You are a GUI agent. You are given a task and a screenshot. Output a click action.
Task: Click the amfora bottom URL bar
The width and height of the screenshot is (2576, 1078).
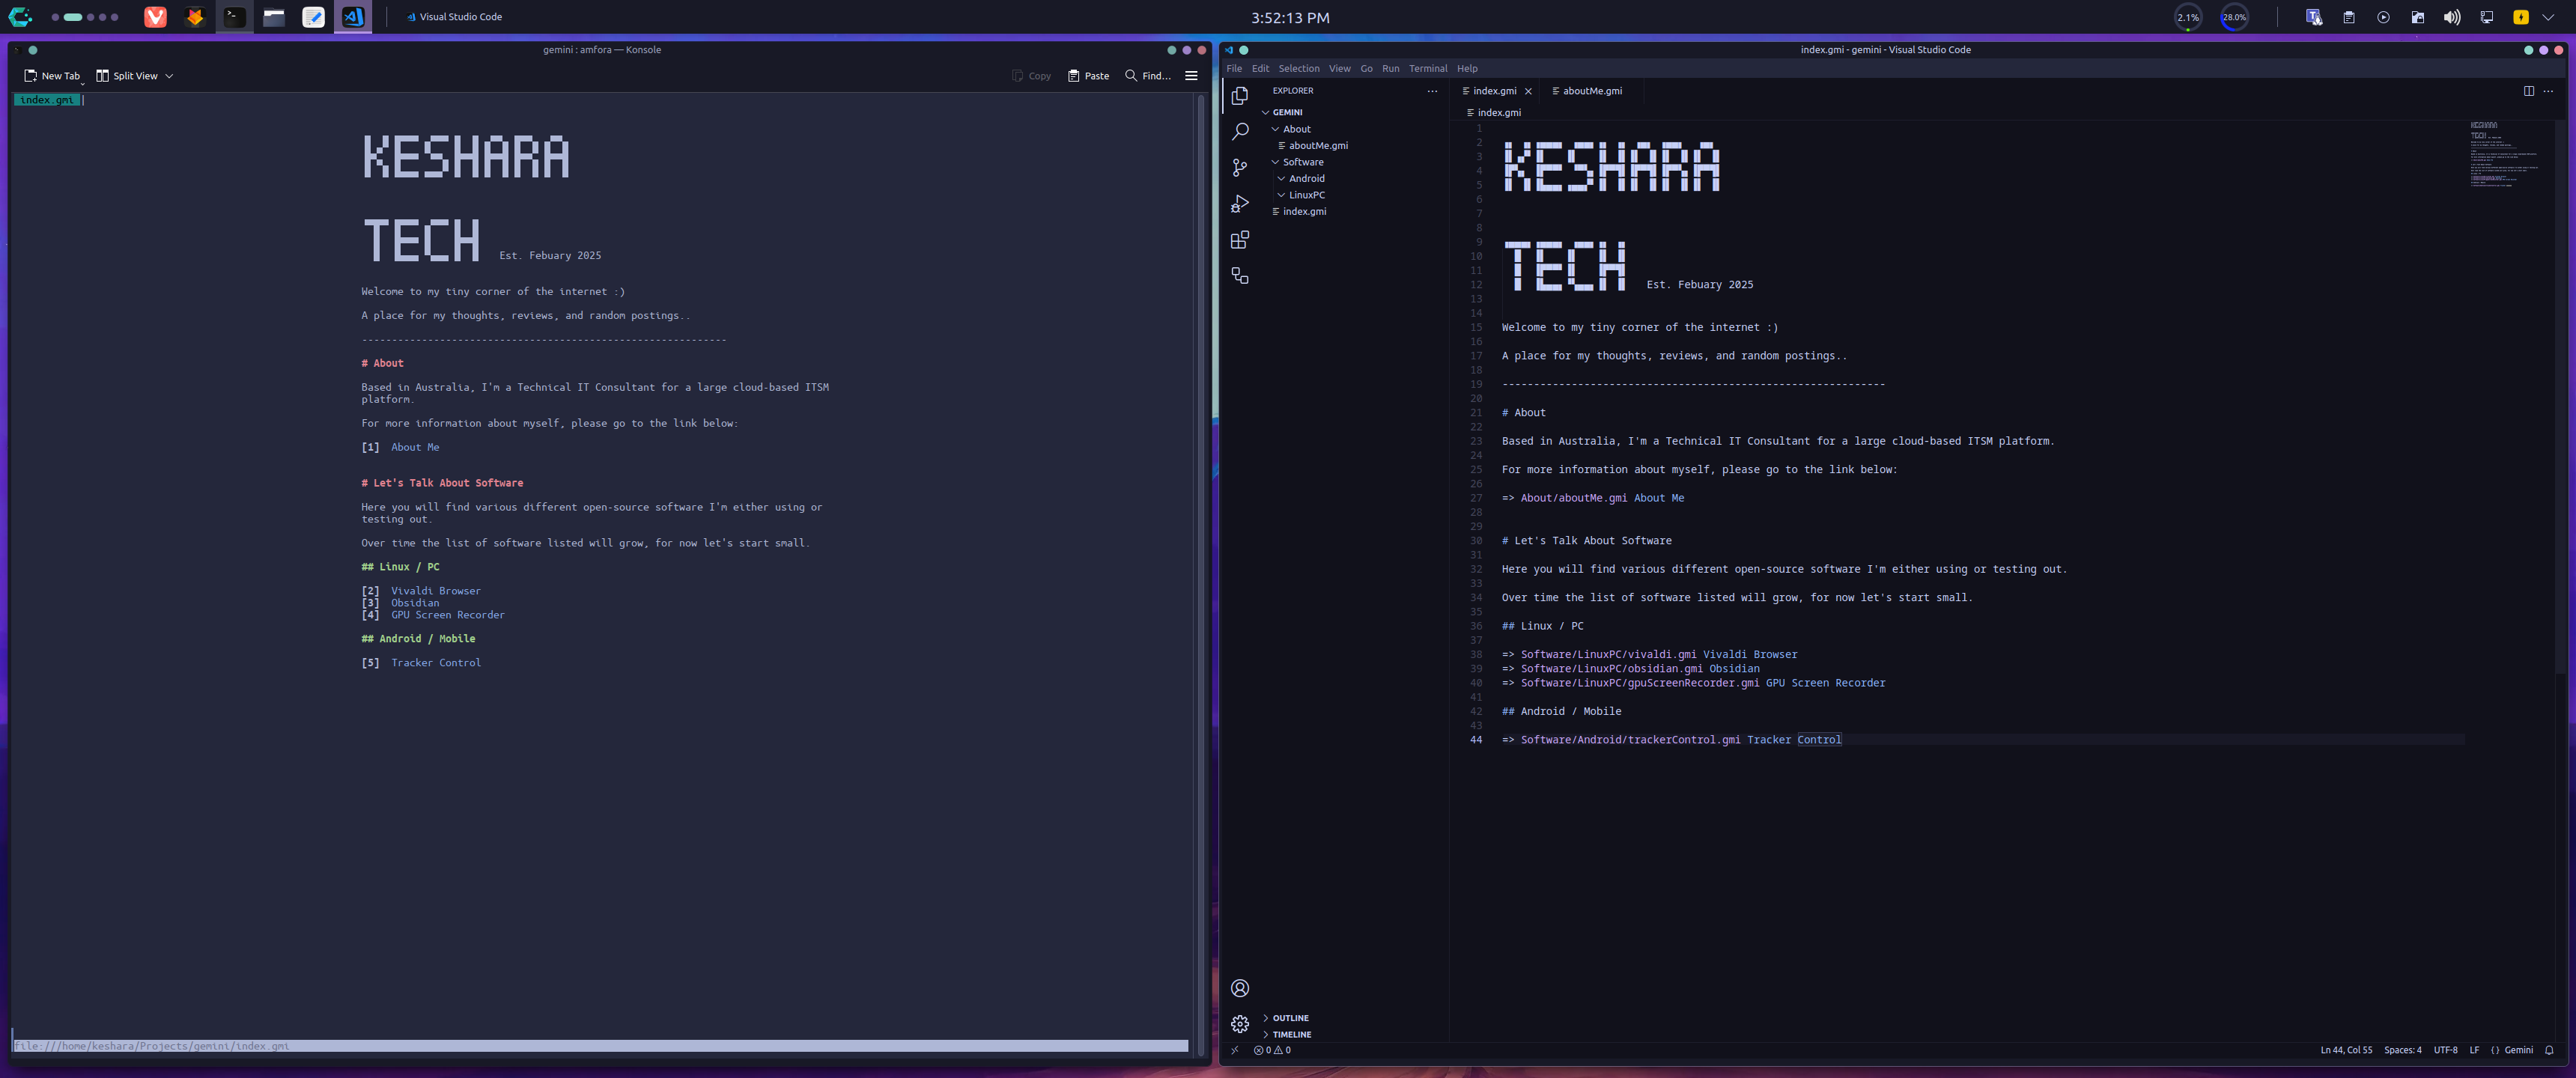600,1046
